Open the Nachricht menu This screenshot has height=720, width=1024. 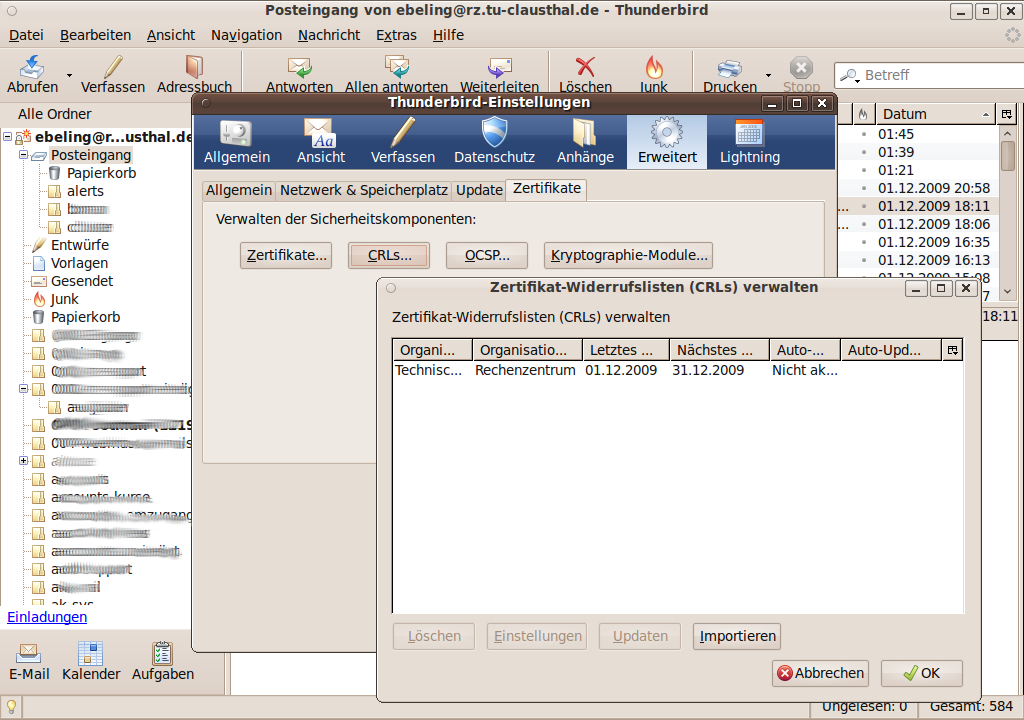point(328,35)
